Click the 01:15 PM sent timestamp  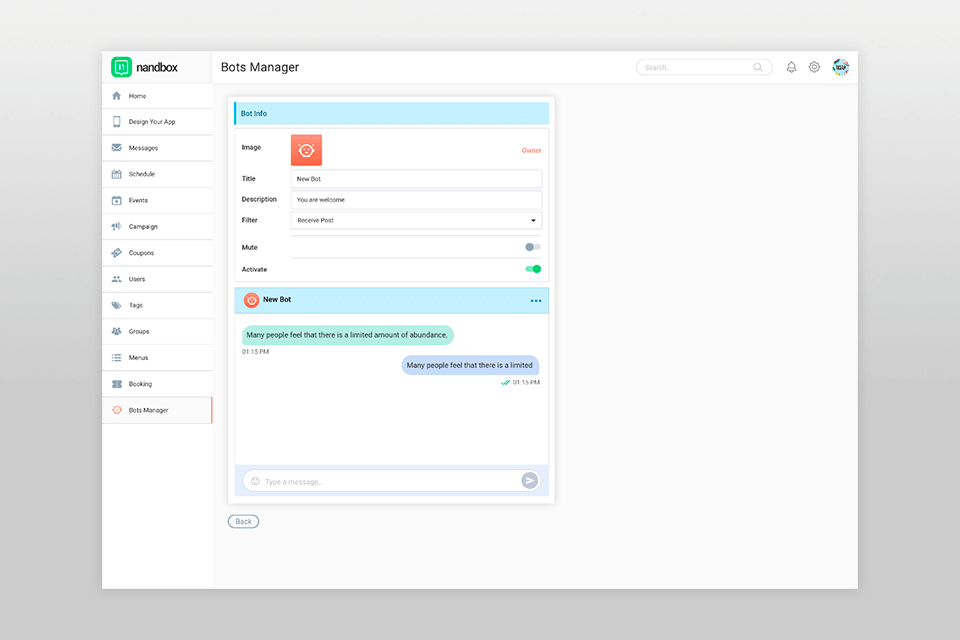coord(526,382)
